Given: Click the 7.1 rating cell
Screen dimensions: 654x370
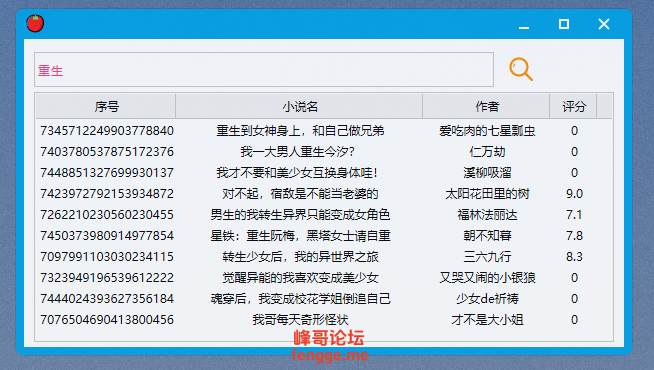Looking at the screenshot, I should click(x=574, y=215).
